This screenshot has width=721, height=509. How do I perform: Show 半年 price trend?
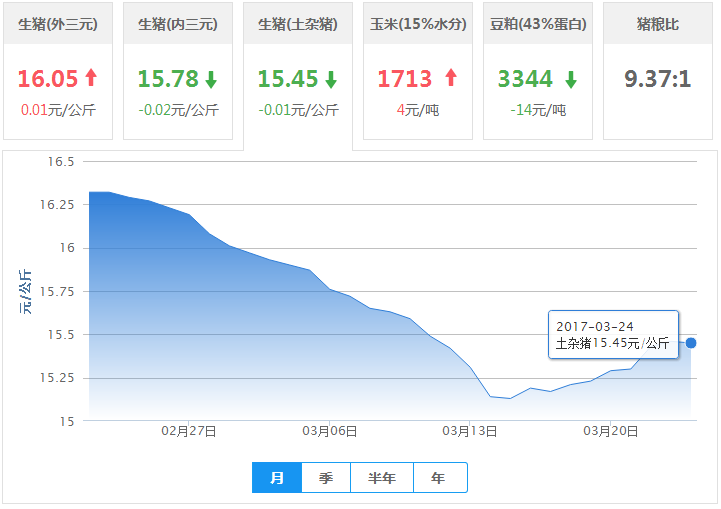click(382, 478)
